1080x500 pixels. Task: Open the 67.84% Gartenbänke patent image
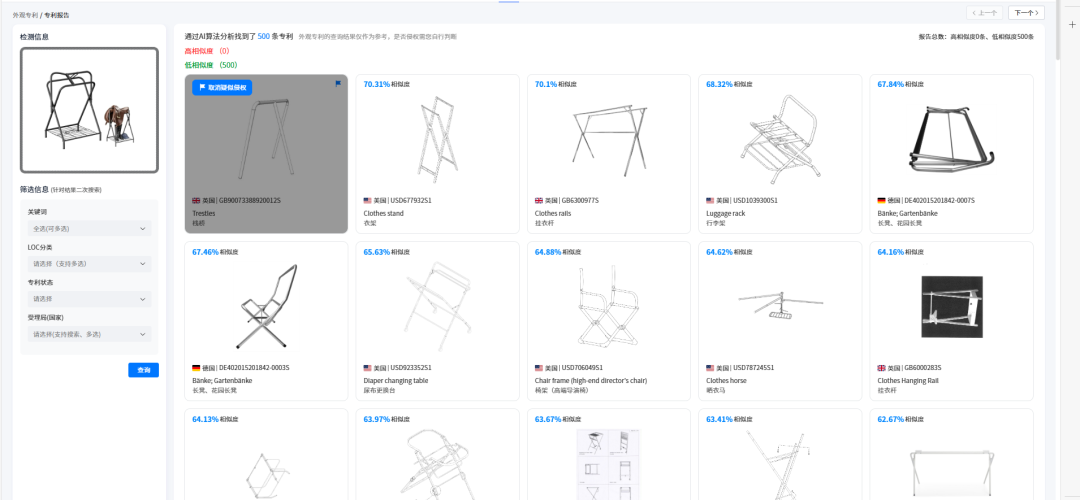(x=952, y=140)
